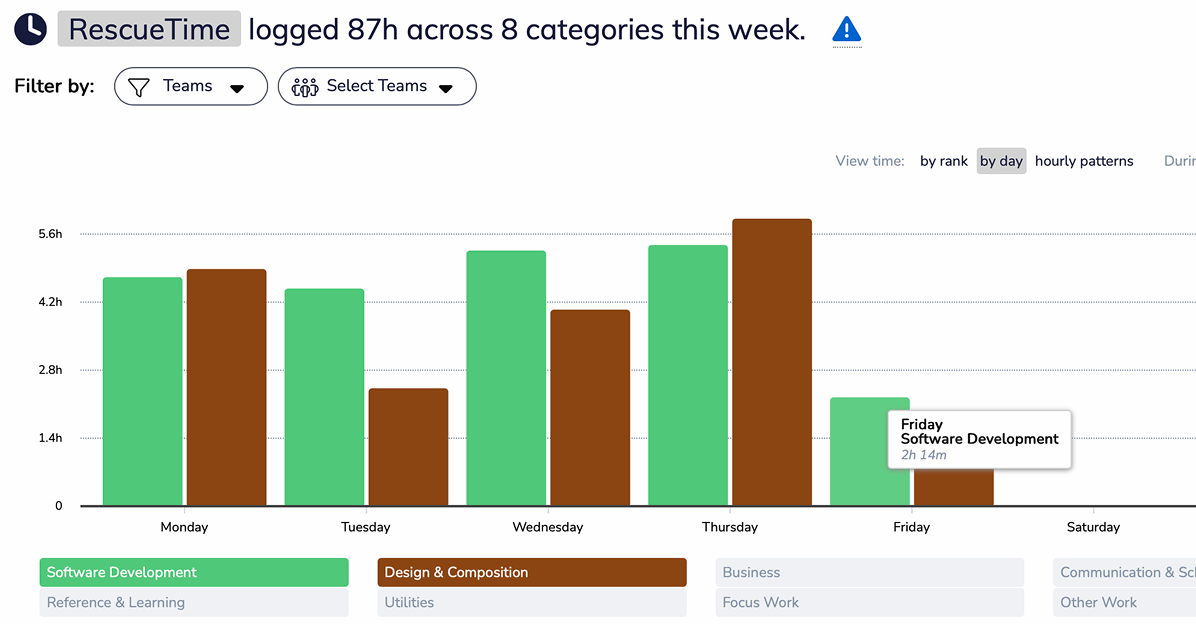Open the Teams filter dropdown arrow
The width and height of the screenshot is (1196, 624).
(237, 88)
